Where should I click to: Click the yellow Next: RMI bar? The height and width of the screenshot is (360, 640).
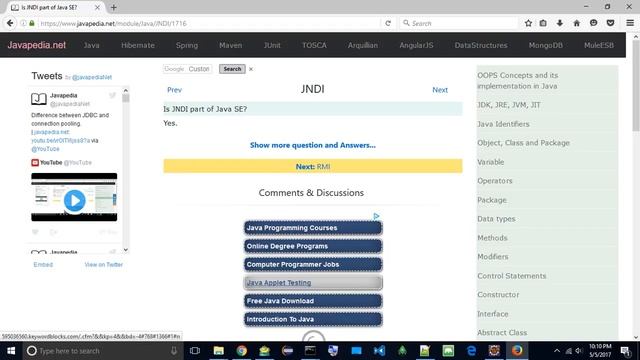pyautogui.click(x=313, y=166)
